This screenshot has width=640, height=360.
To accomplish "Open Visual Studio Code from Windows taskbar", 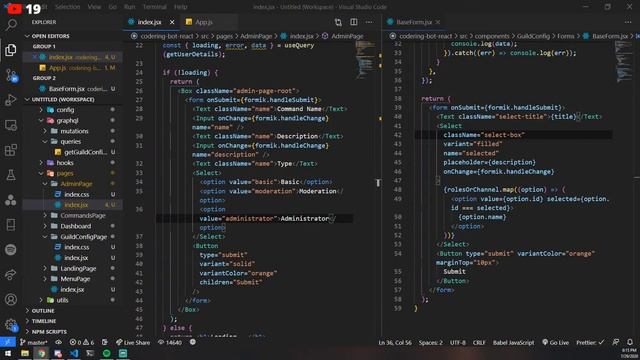I will click(74, 353).
